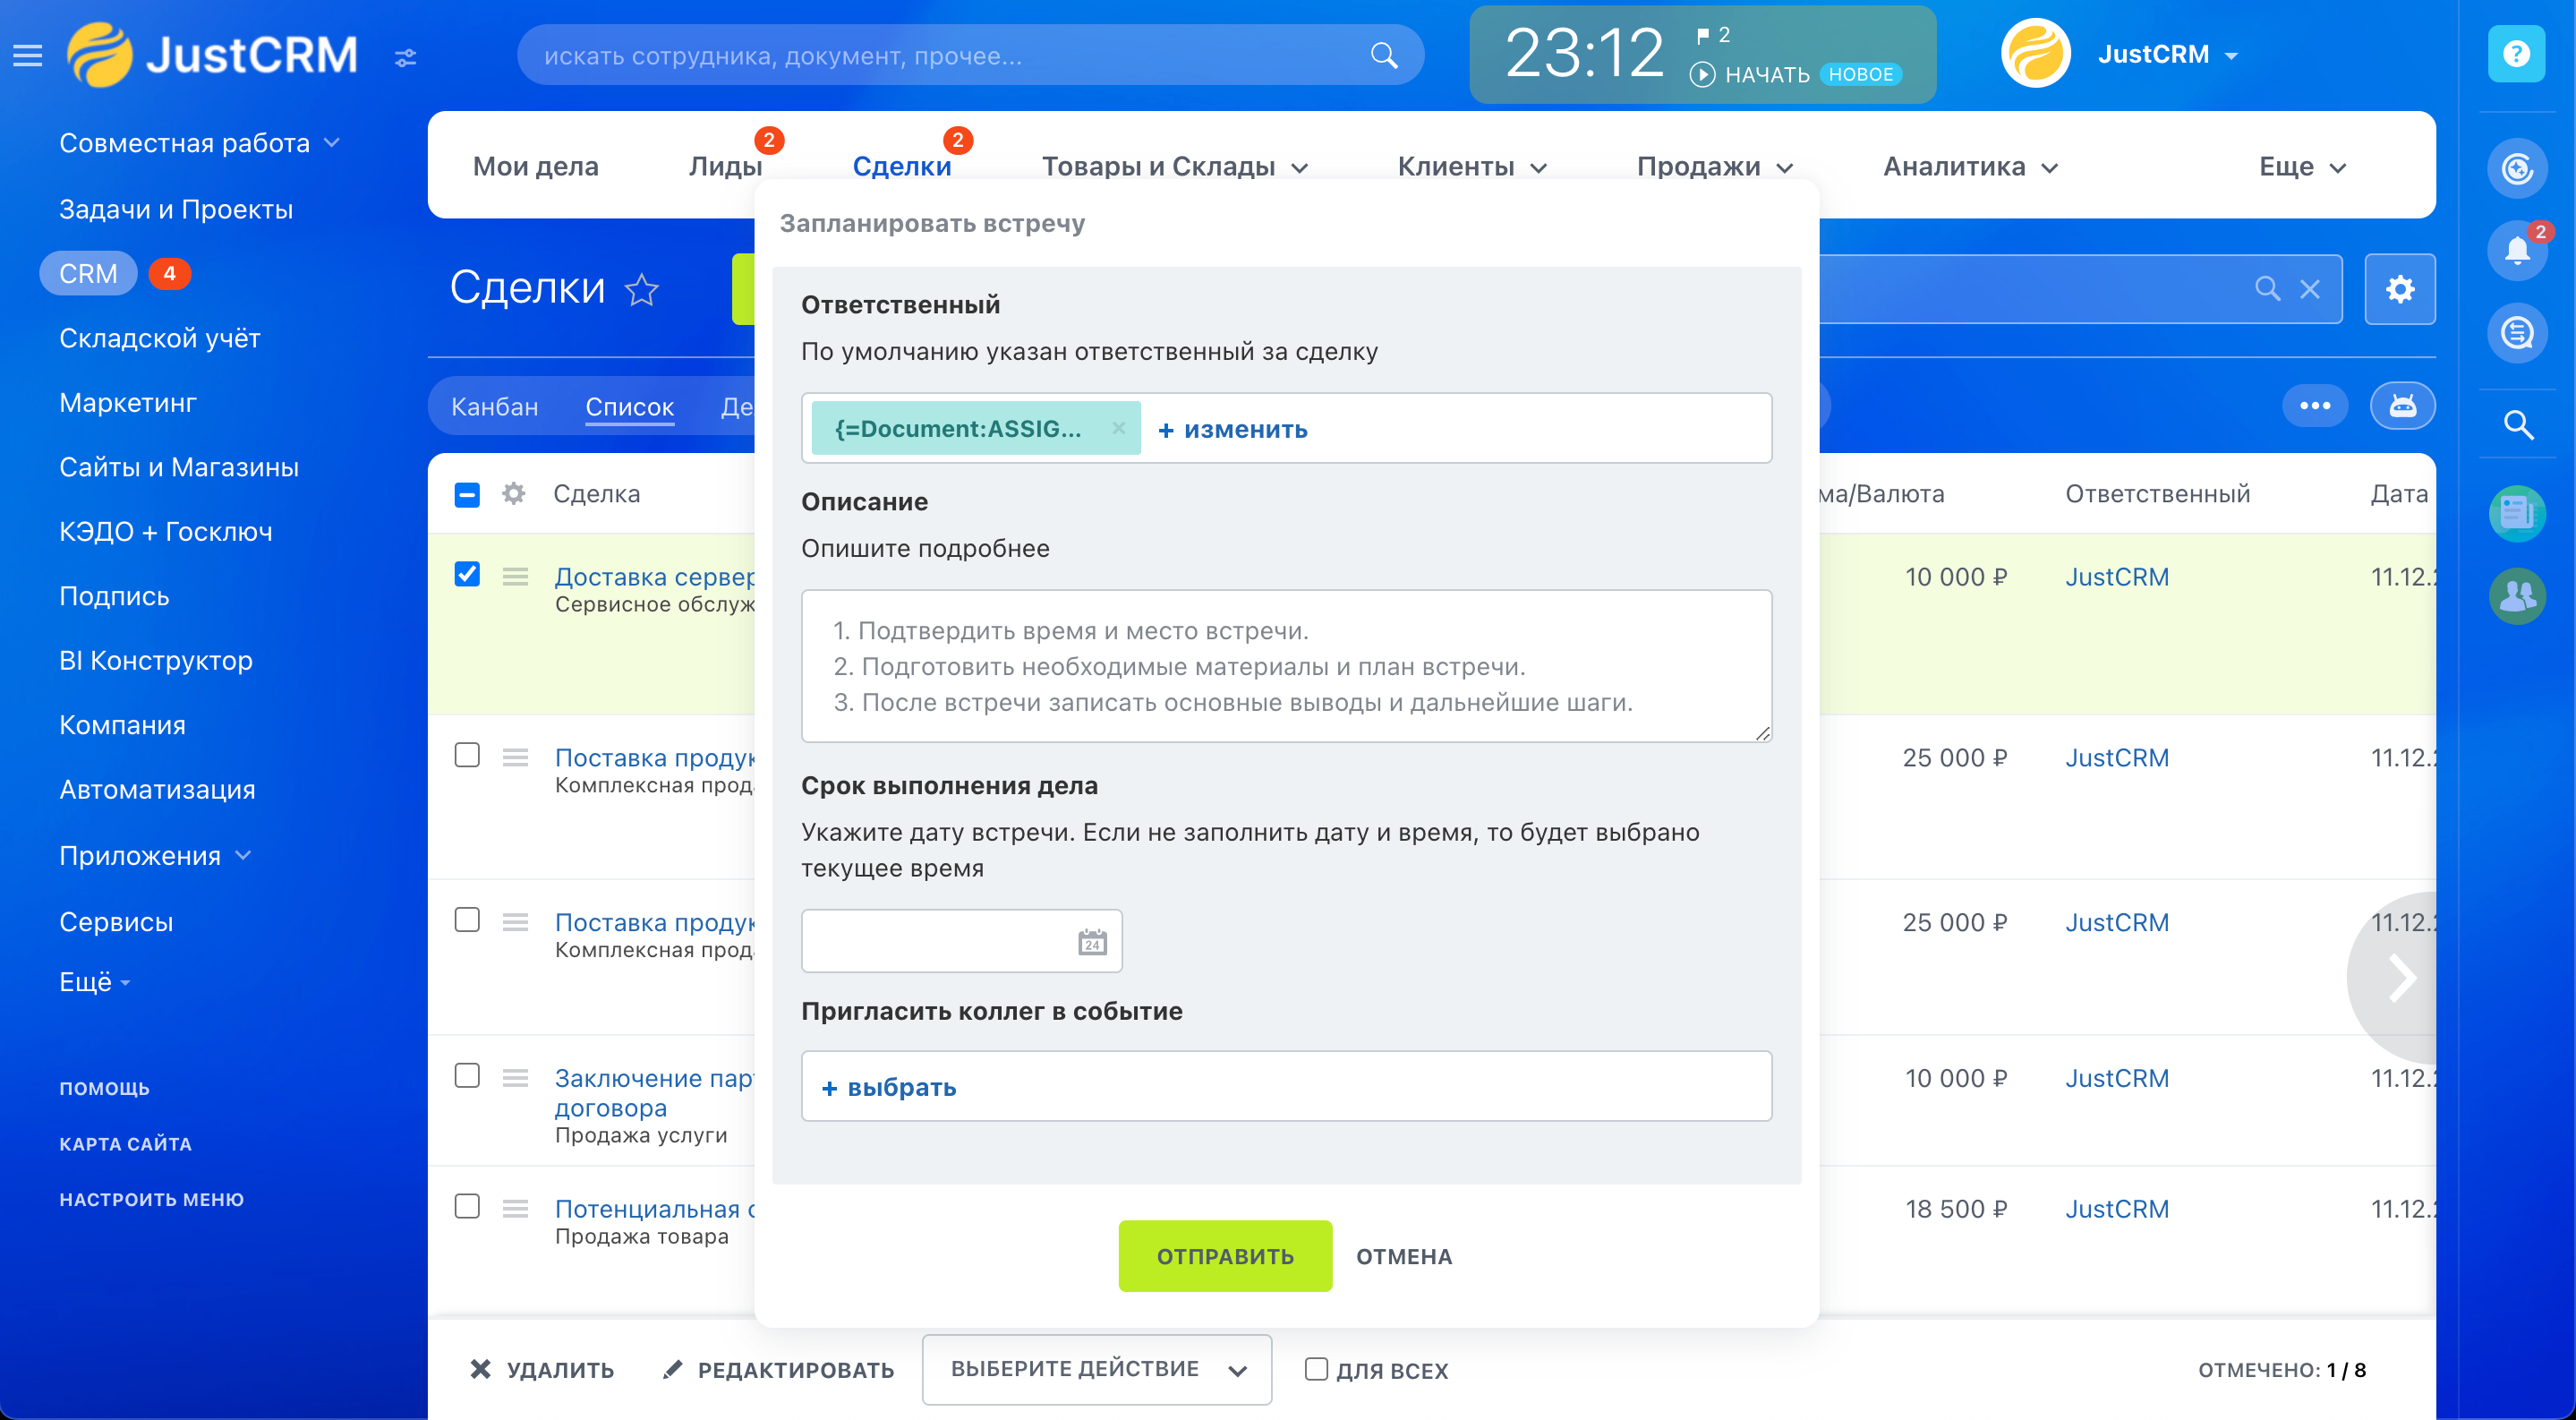Remove the Document:ASSIG responsible tag

click(1118, 428)
